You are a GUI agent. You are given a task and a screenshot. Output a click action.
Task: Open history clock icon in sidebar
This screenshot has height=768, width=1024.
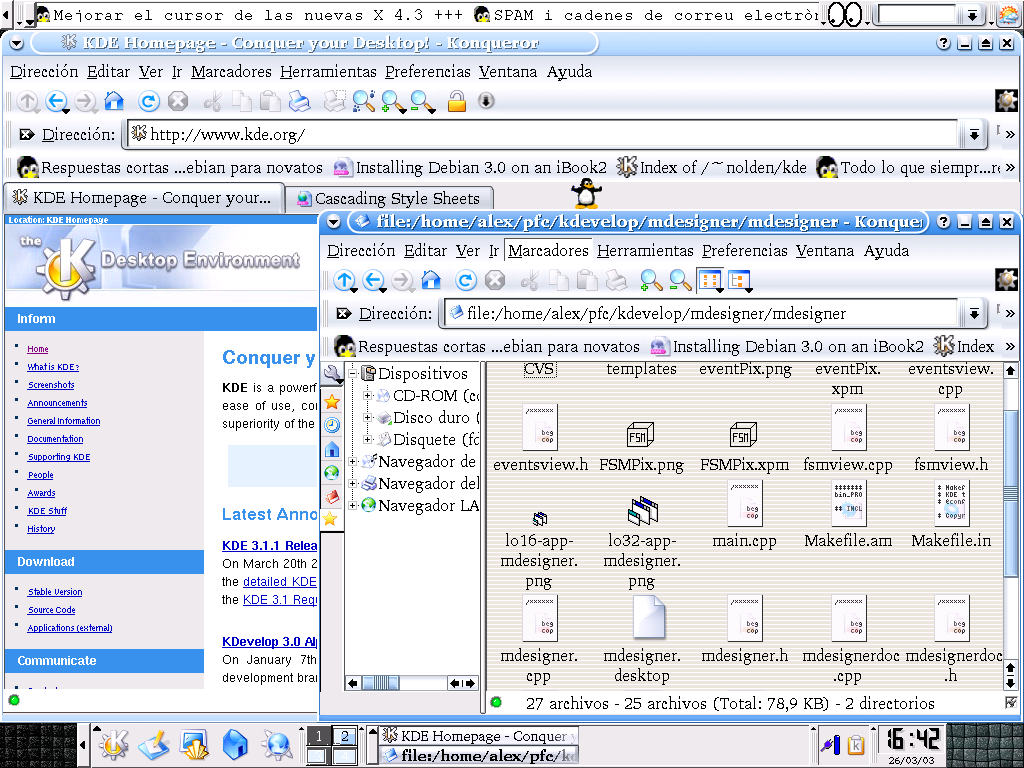[332, 425]
